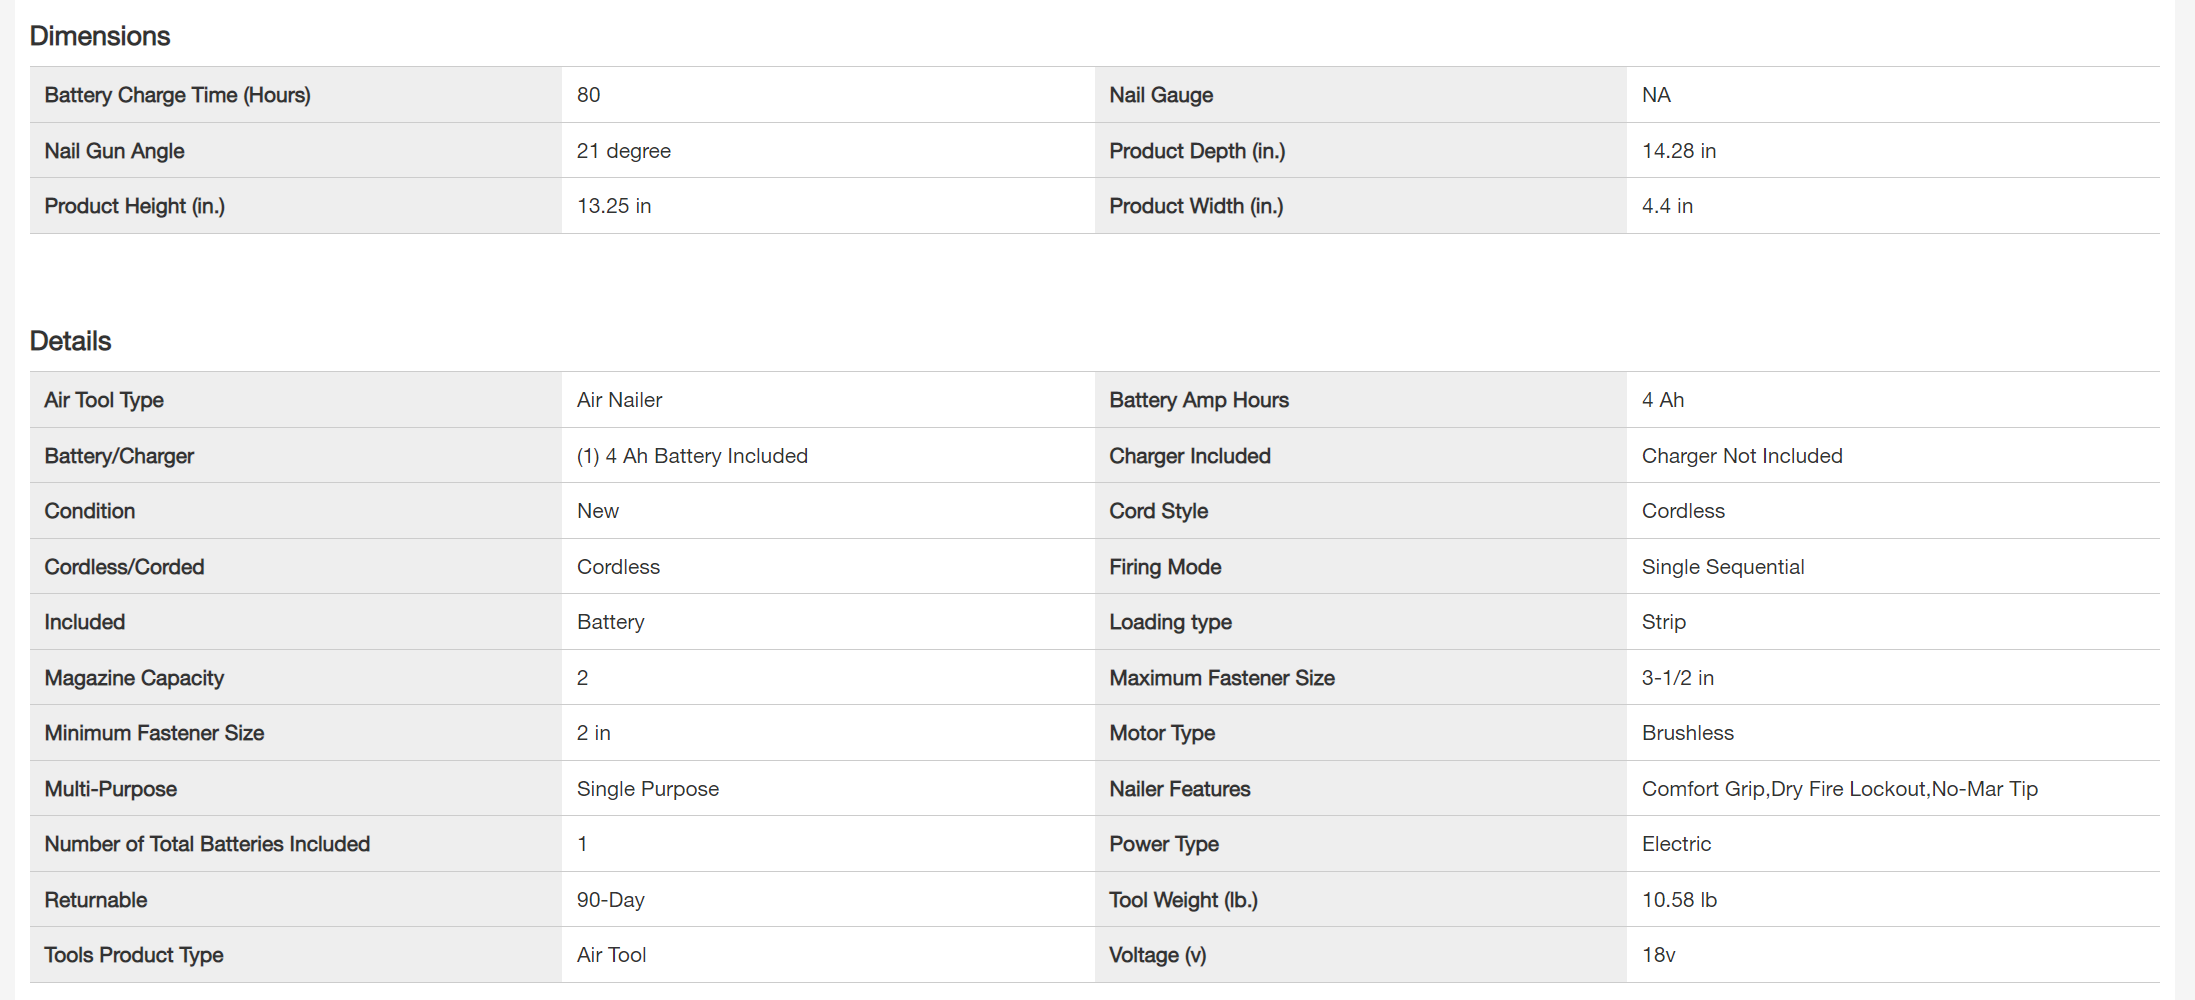Click the 3-1/2 in maximum fastener value
This screenshot has height=1000, width=2195.
coord(1678,678)
